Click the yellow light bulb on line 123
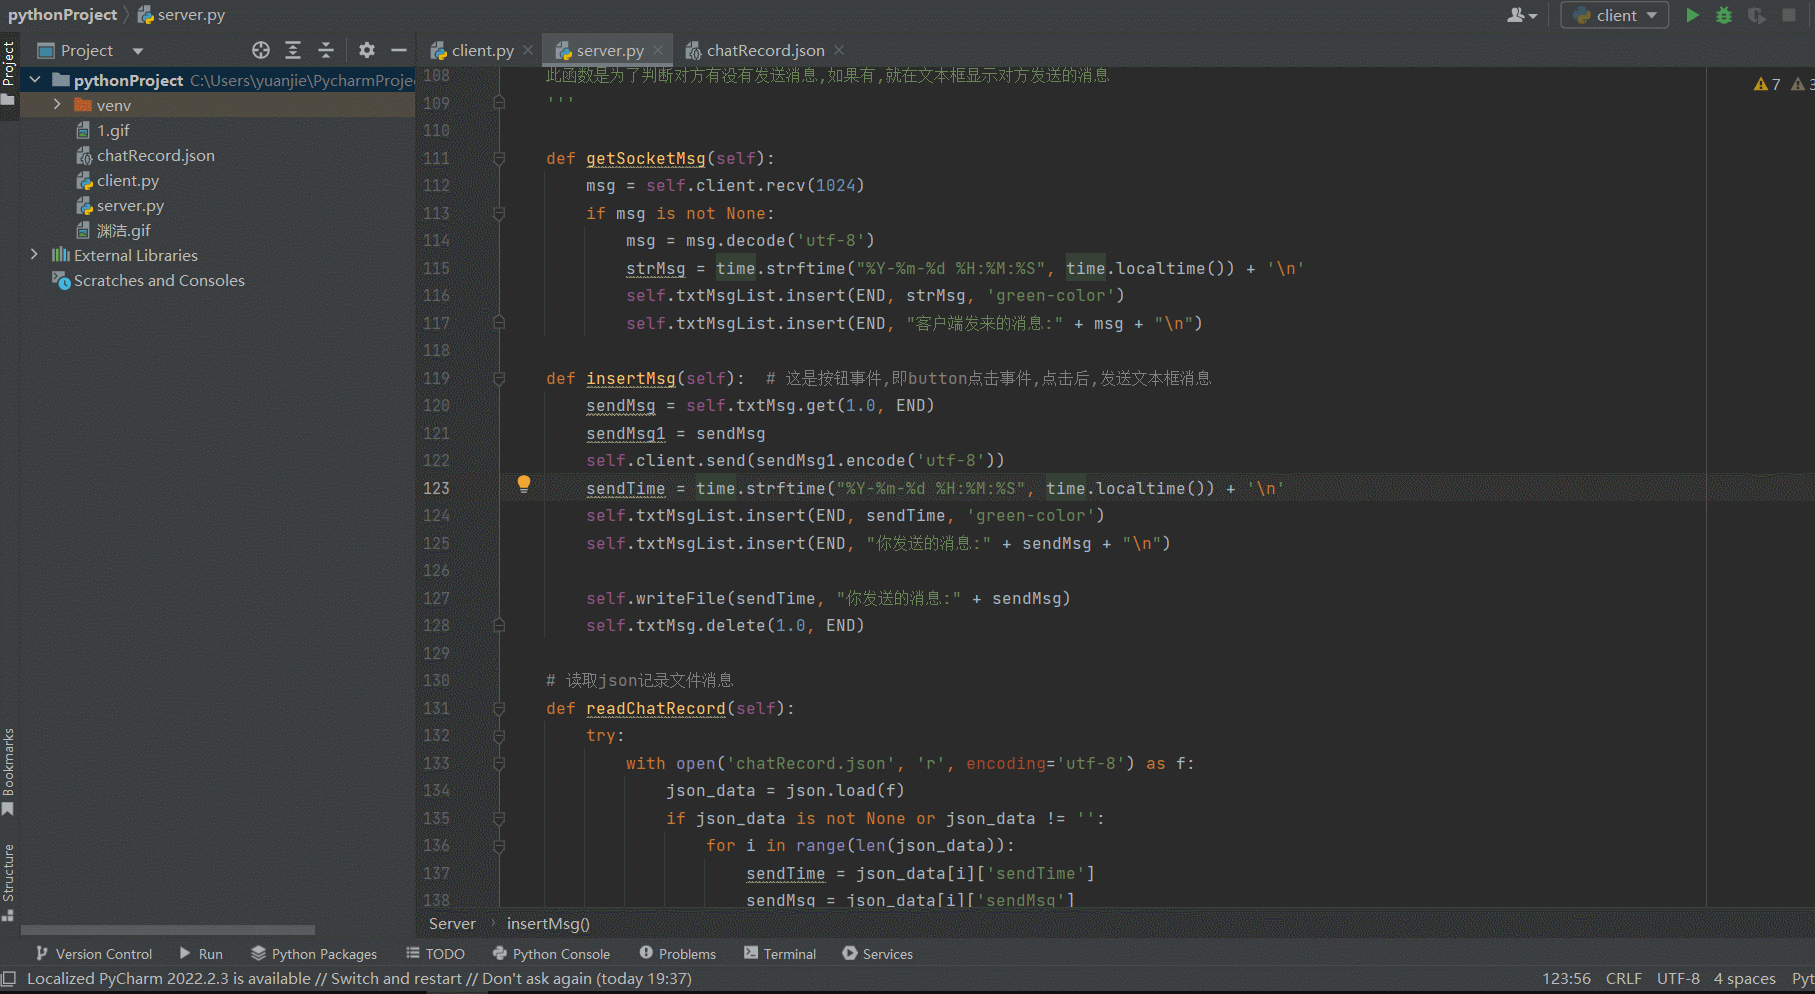This screenshot has height=994, width=1815. pos(524,485)
